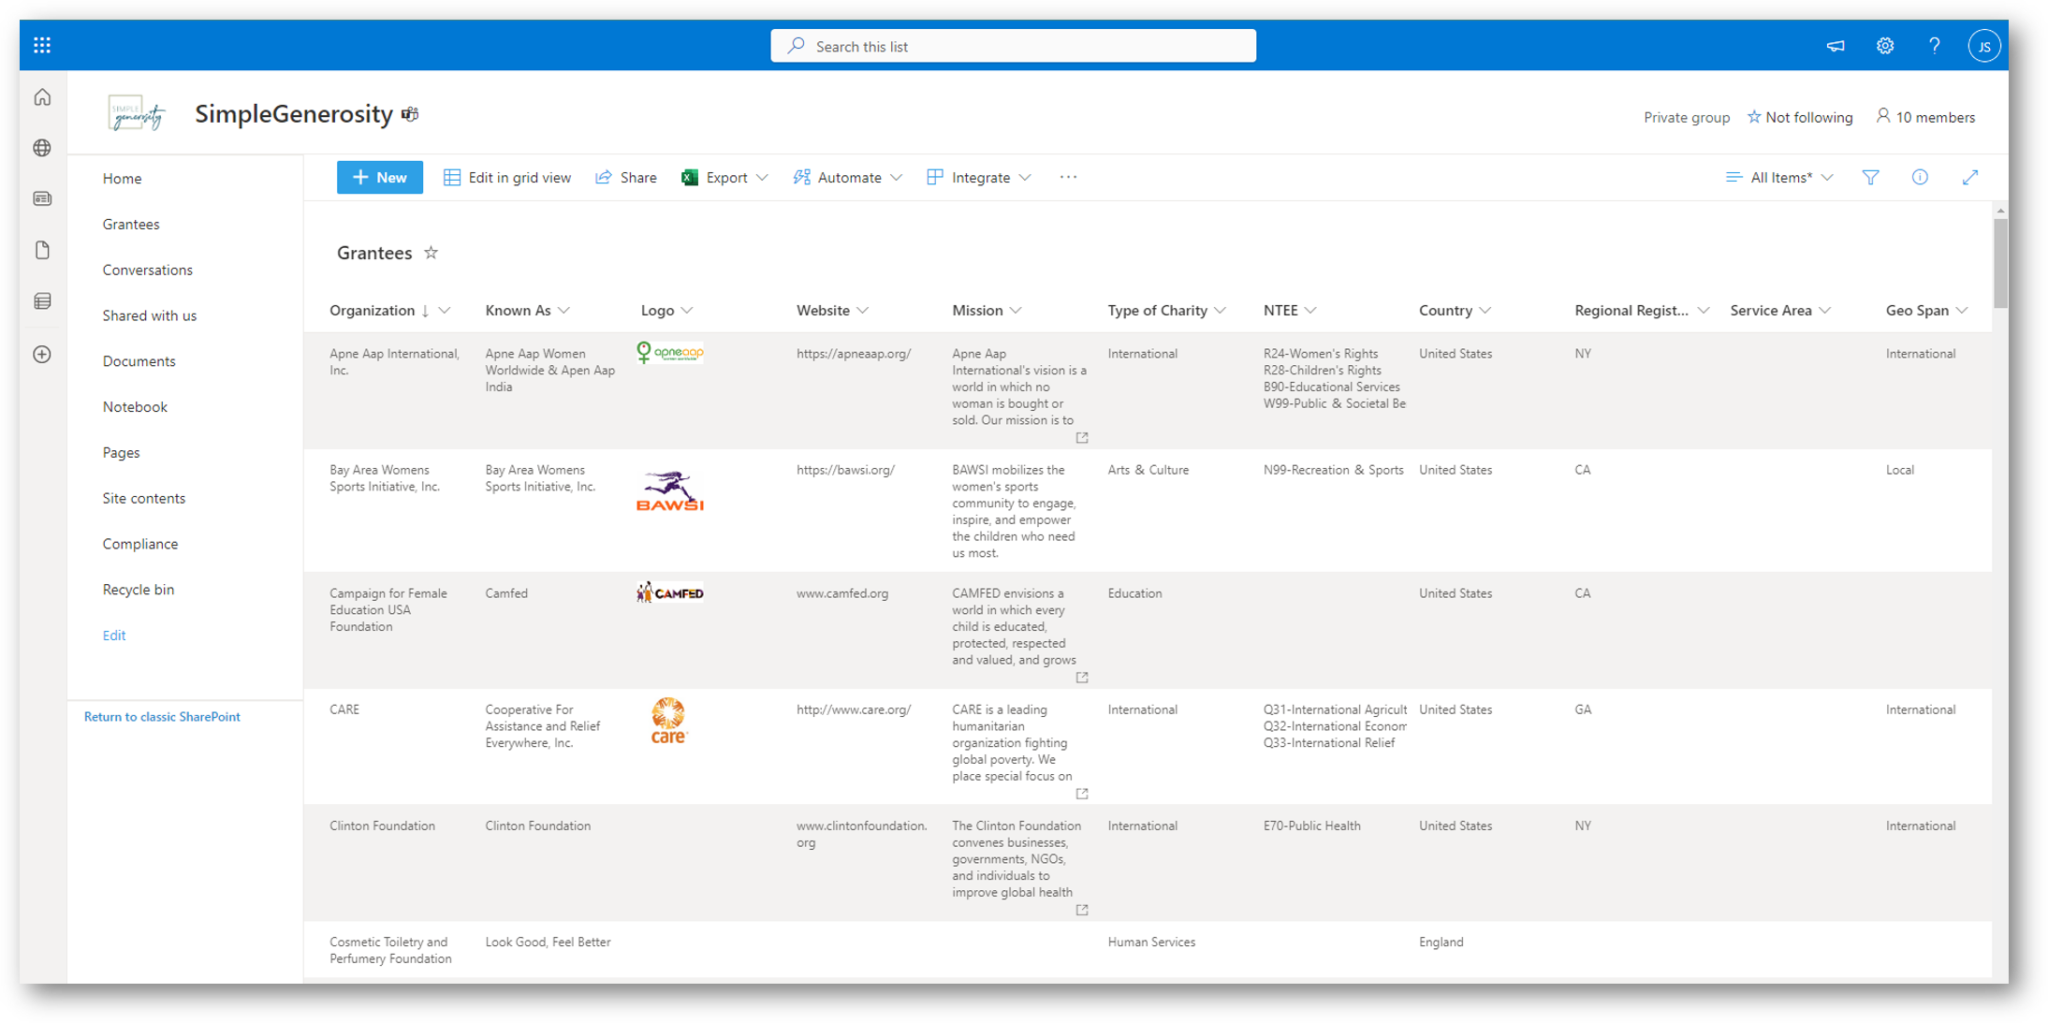The height and width of the screenshot is (1023, 2048).
Task: Click the Create site plus icon in left rail
Action: pyautogui.click(x=42, y=354)
